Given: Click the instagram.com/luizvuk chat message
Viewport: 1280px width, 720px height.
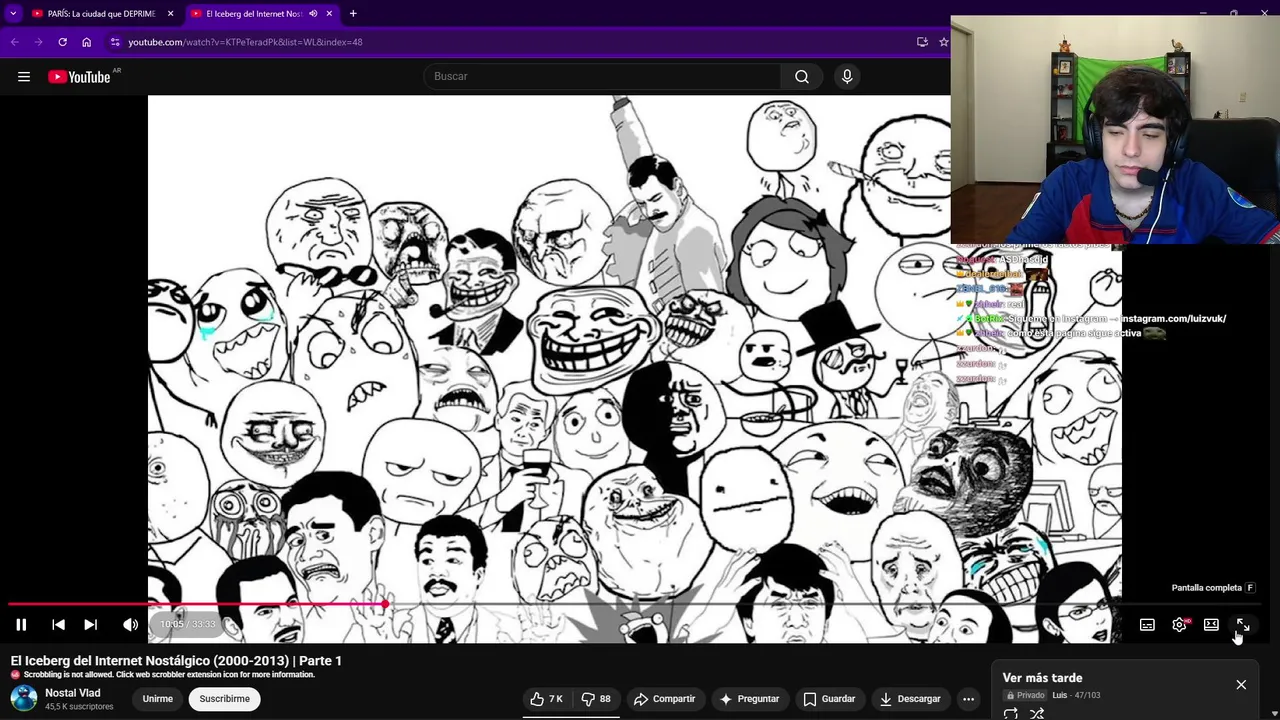Looking at the screenshot, I should coord(1090,319).
